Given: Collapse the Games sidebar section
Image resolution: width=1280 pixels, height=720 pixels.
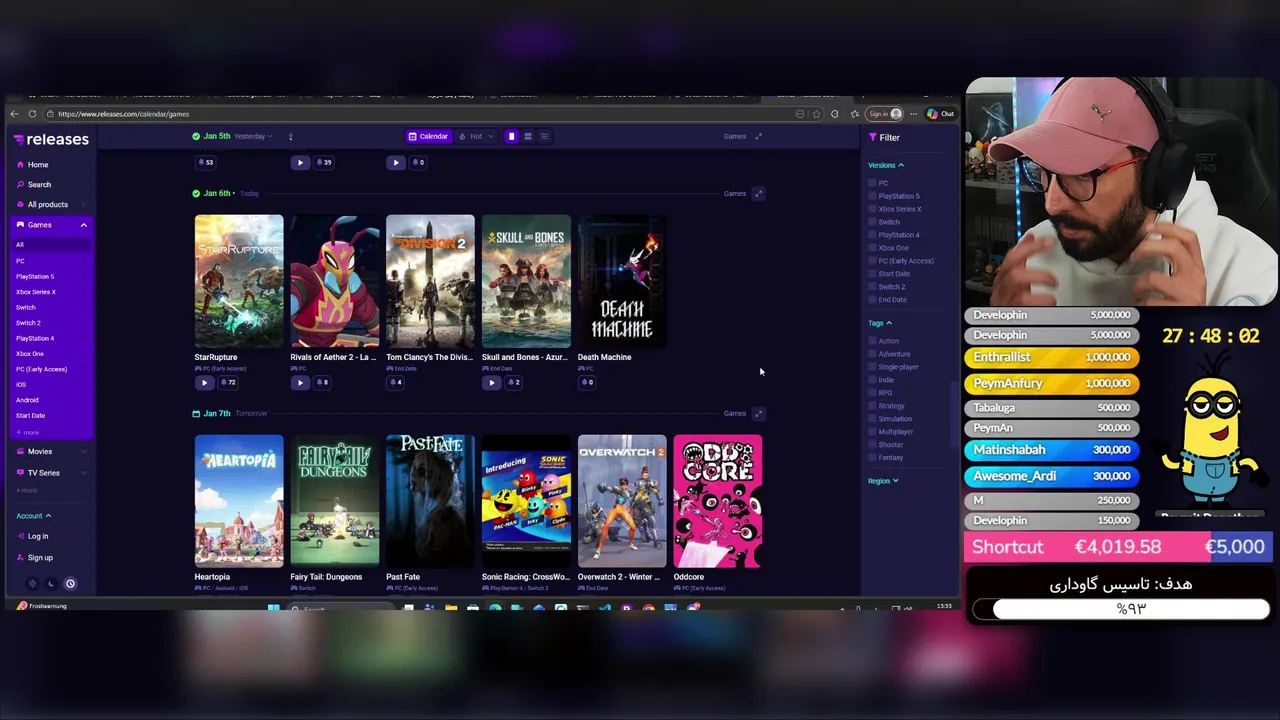Looking at the screenshot, I should pyautogui.click(x=84, y=225).
